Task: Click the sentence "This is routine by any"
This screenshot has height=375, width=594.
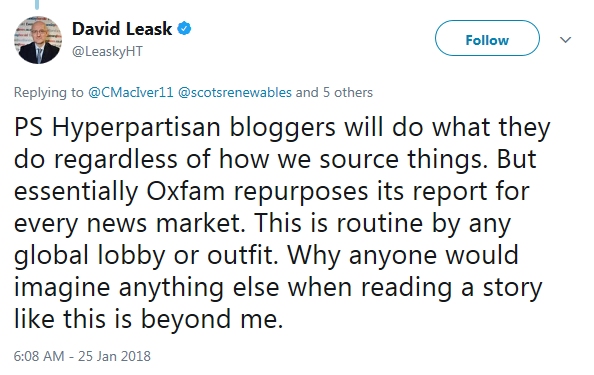Action: click(x=383, y=223)
